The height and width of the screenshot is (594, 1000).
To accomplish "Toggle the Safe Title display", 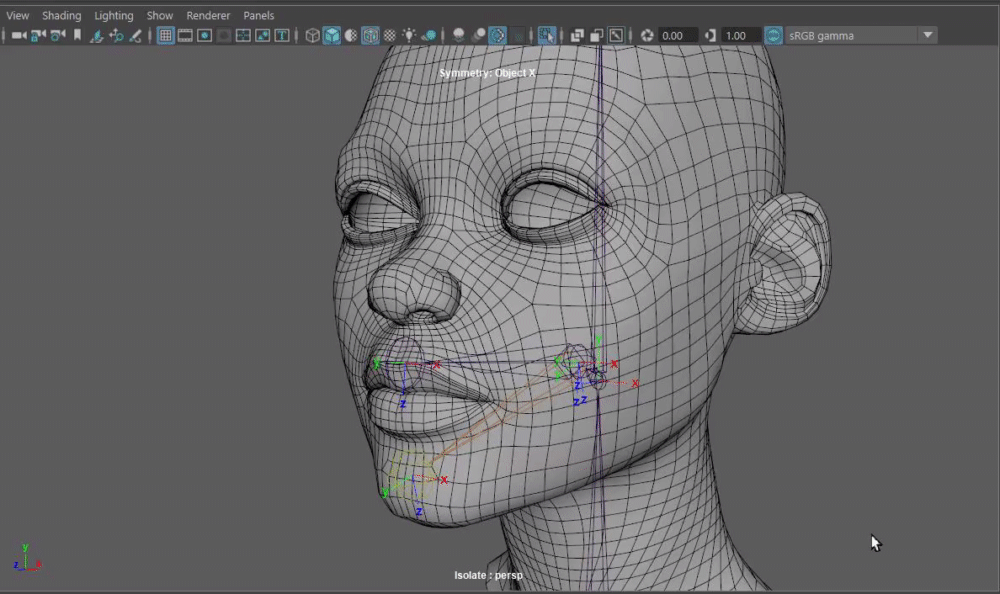I will 282,36.
